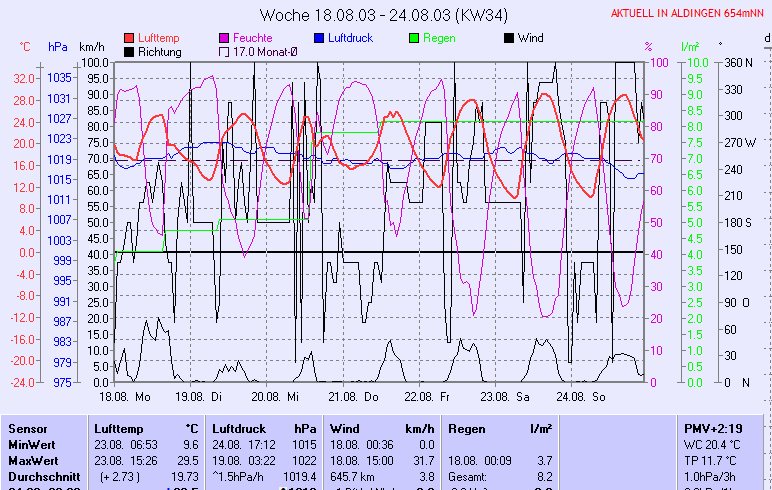772x490 pixels.
Task: Click the l/m² axis unit label
Action: pos(689,47)
